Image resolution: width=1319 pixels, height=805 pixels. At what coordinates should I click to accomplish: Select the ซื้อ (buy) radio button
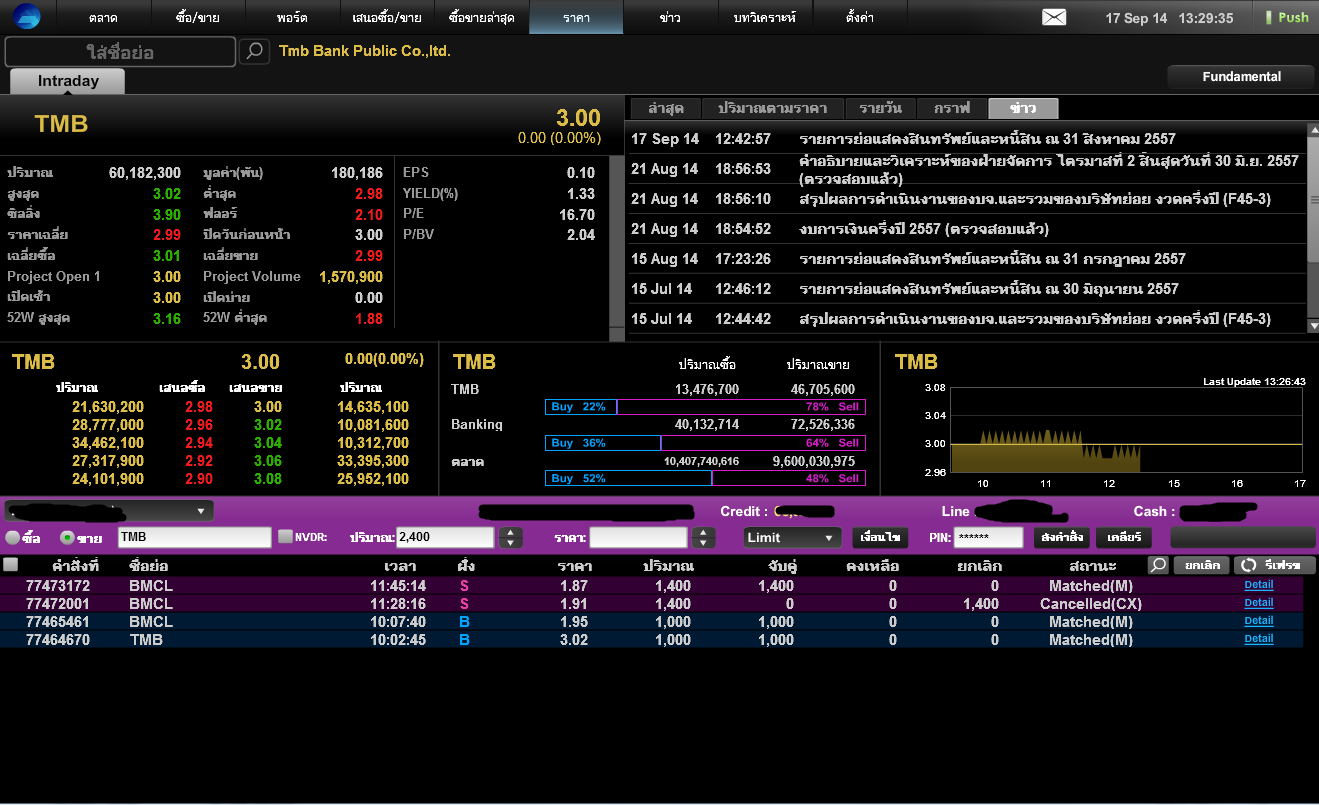12,538
